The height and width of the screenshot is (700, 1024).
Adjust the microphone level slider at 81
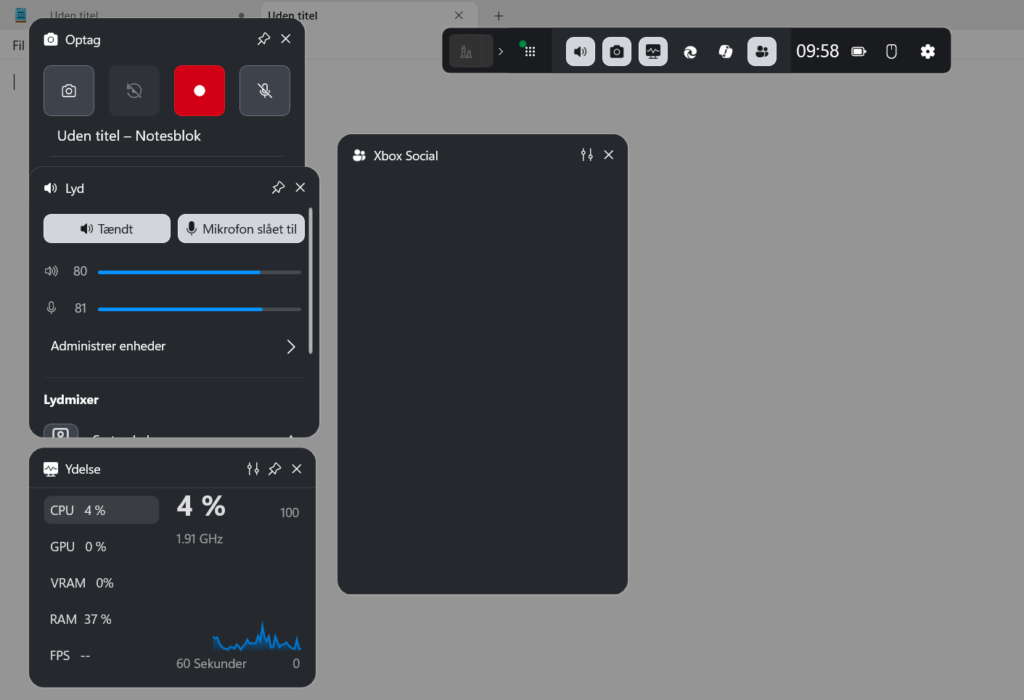click(x=199, y=309)
